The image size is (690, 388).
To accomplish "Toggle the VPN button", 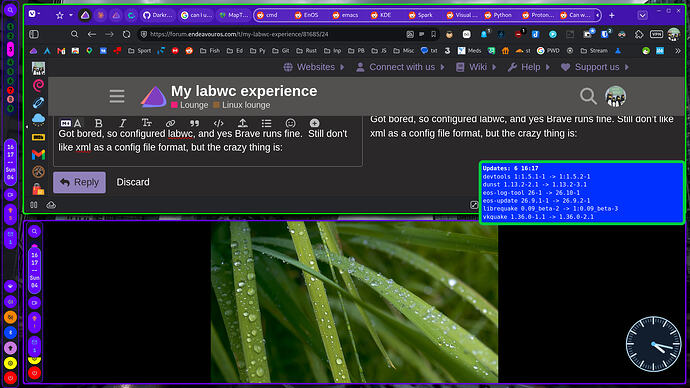I will 656,34.
